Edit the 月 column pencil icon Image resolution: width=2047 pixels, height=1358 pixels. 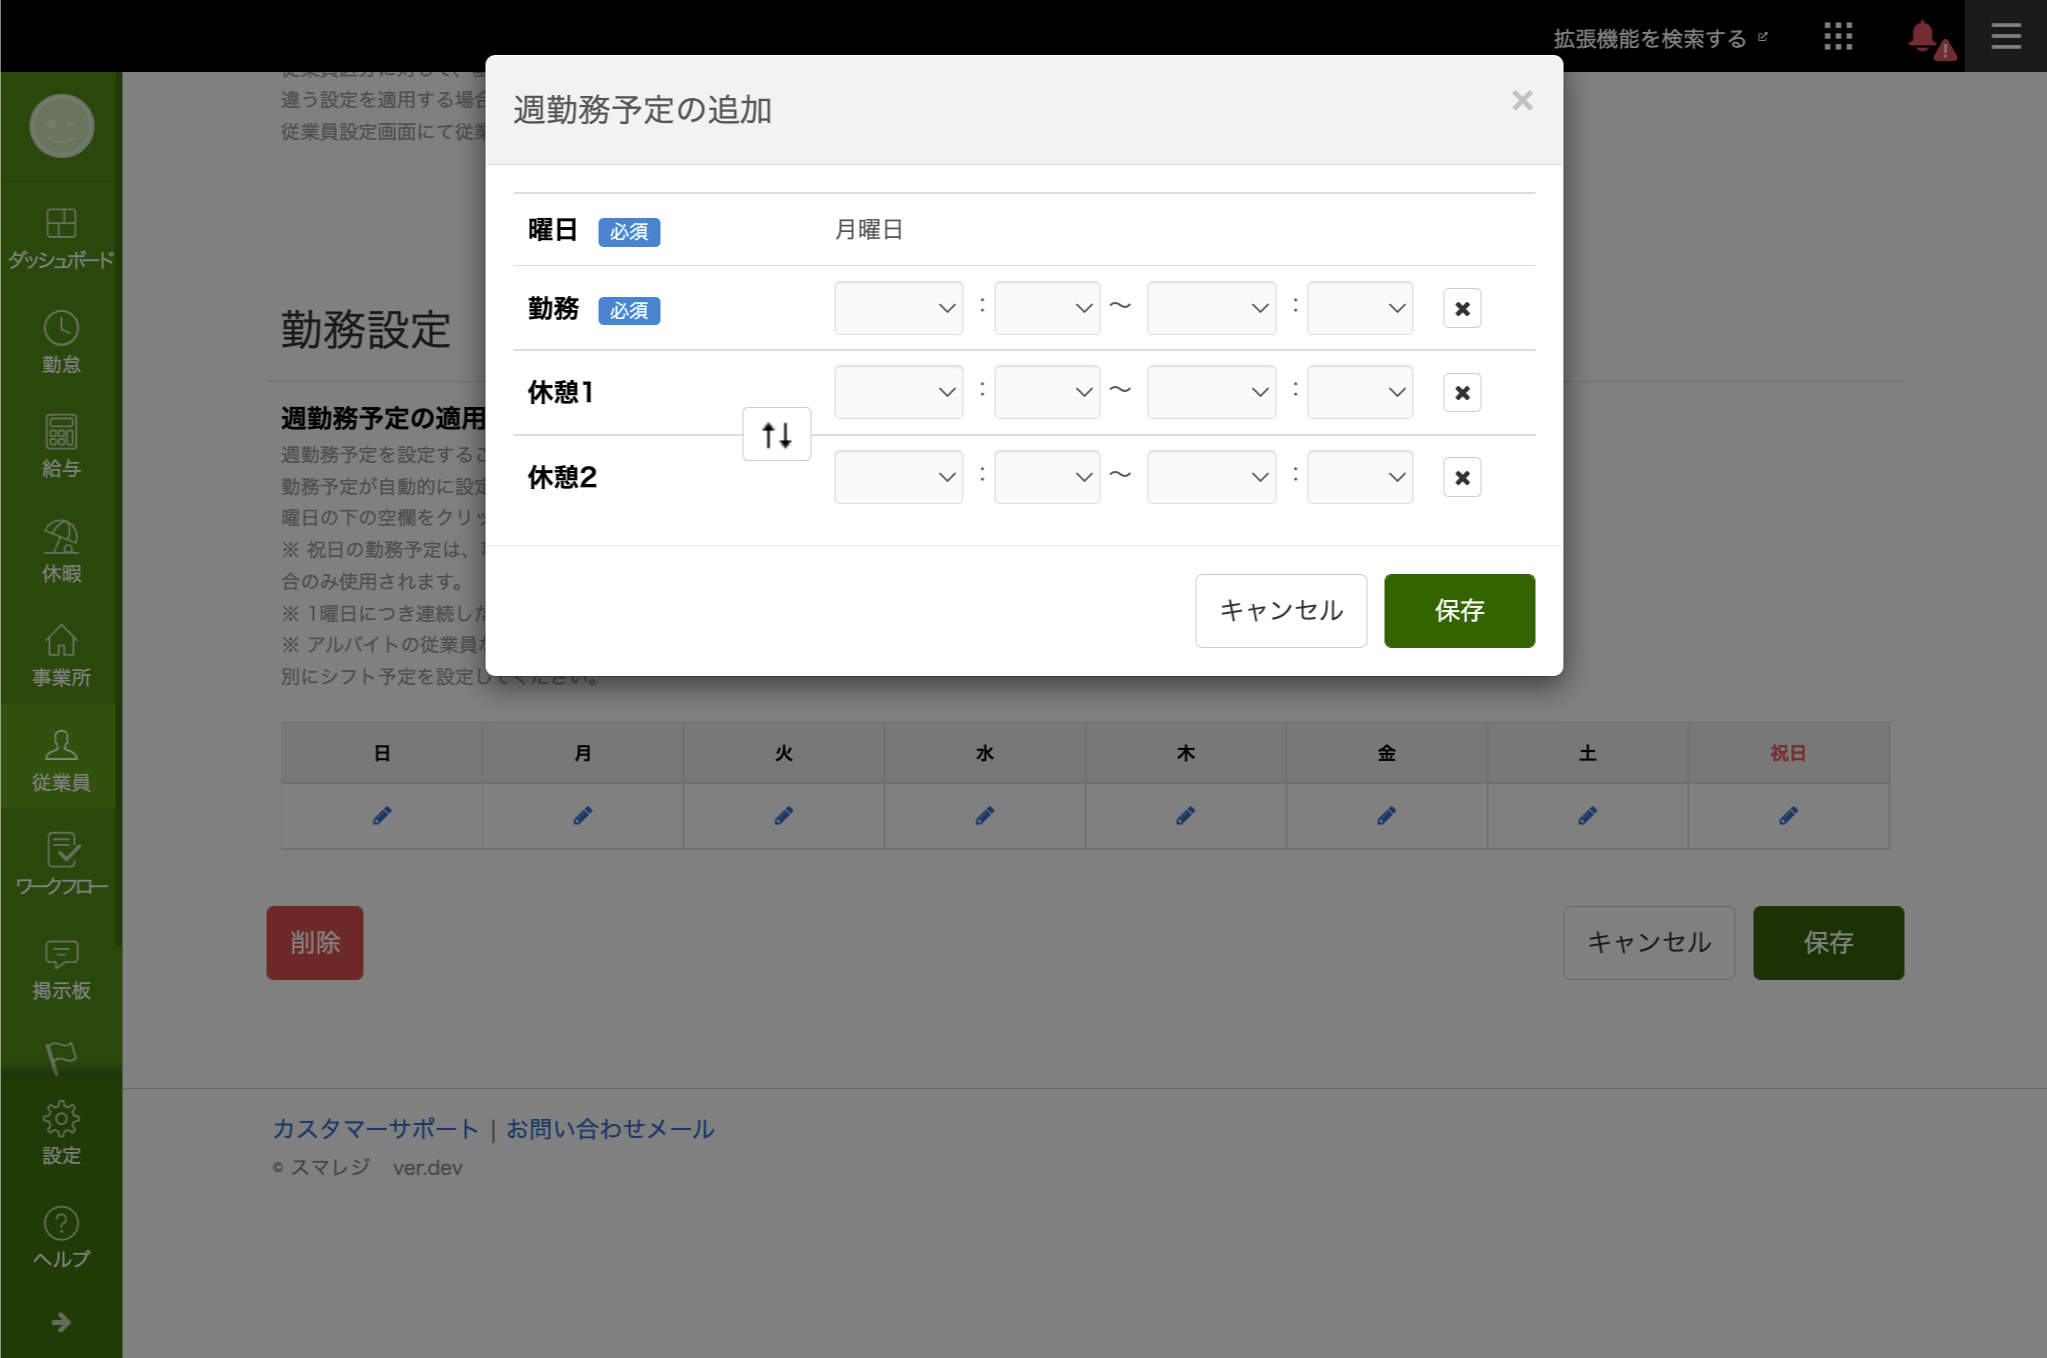click(x=583, y=816)
